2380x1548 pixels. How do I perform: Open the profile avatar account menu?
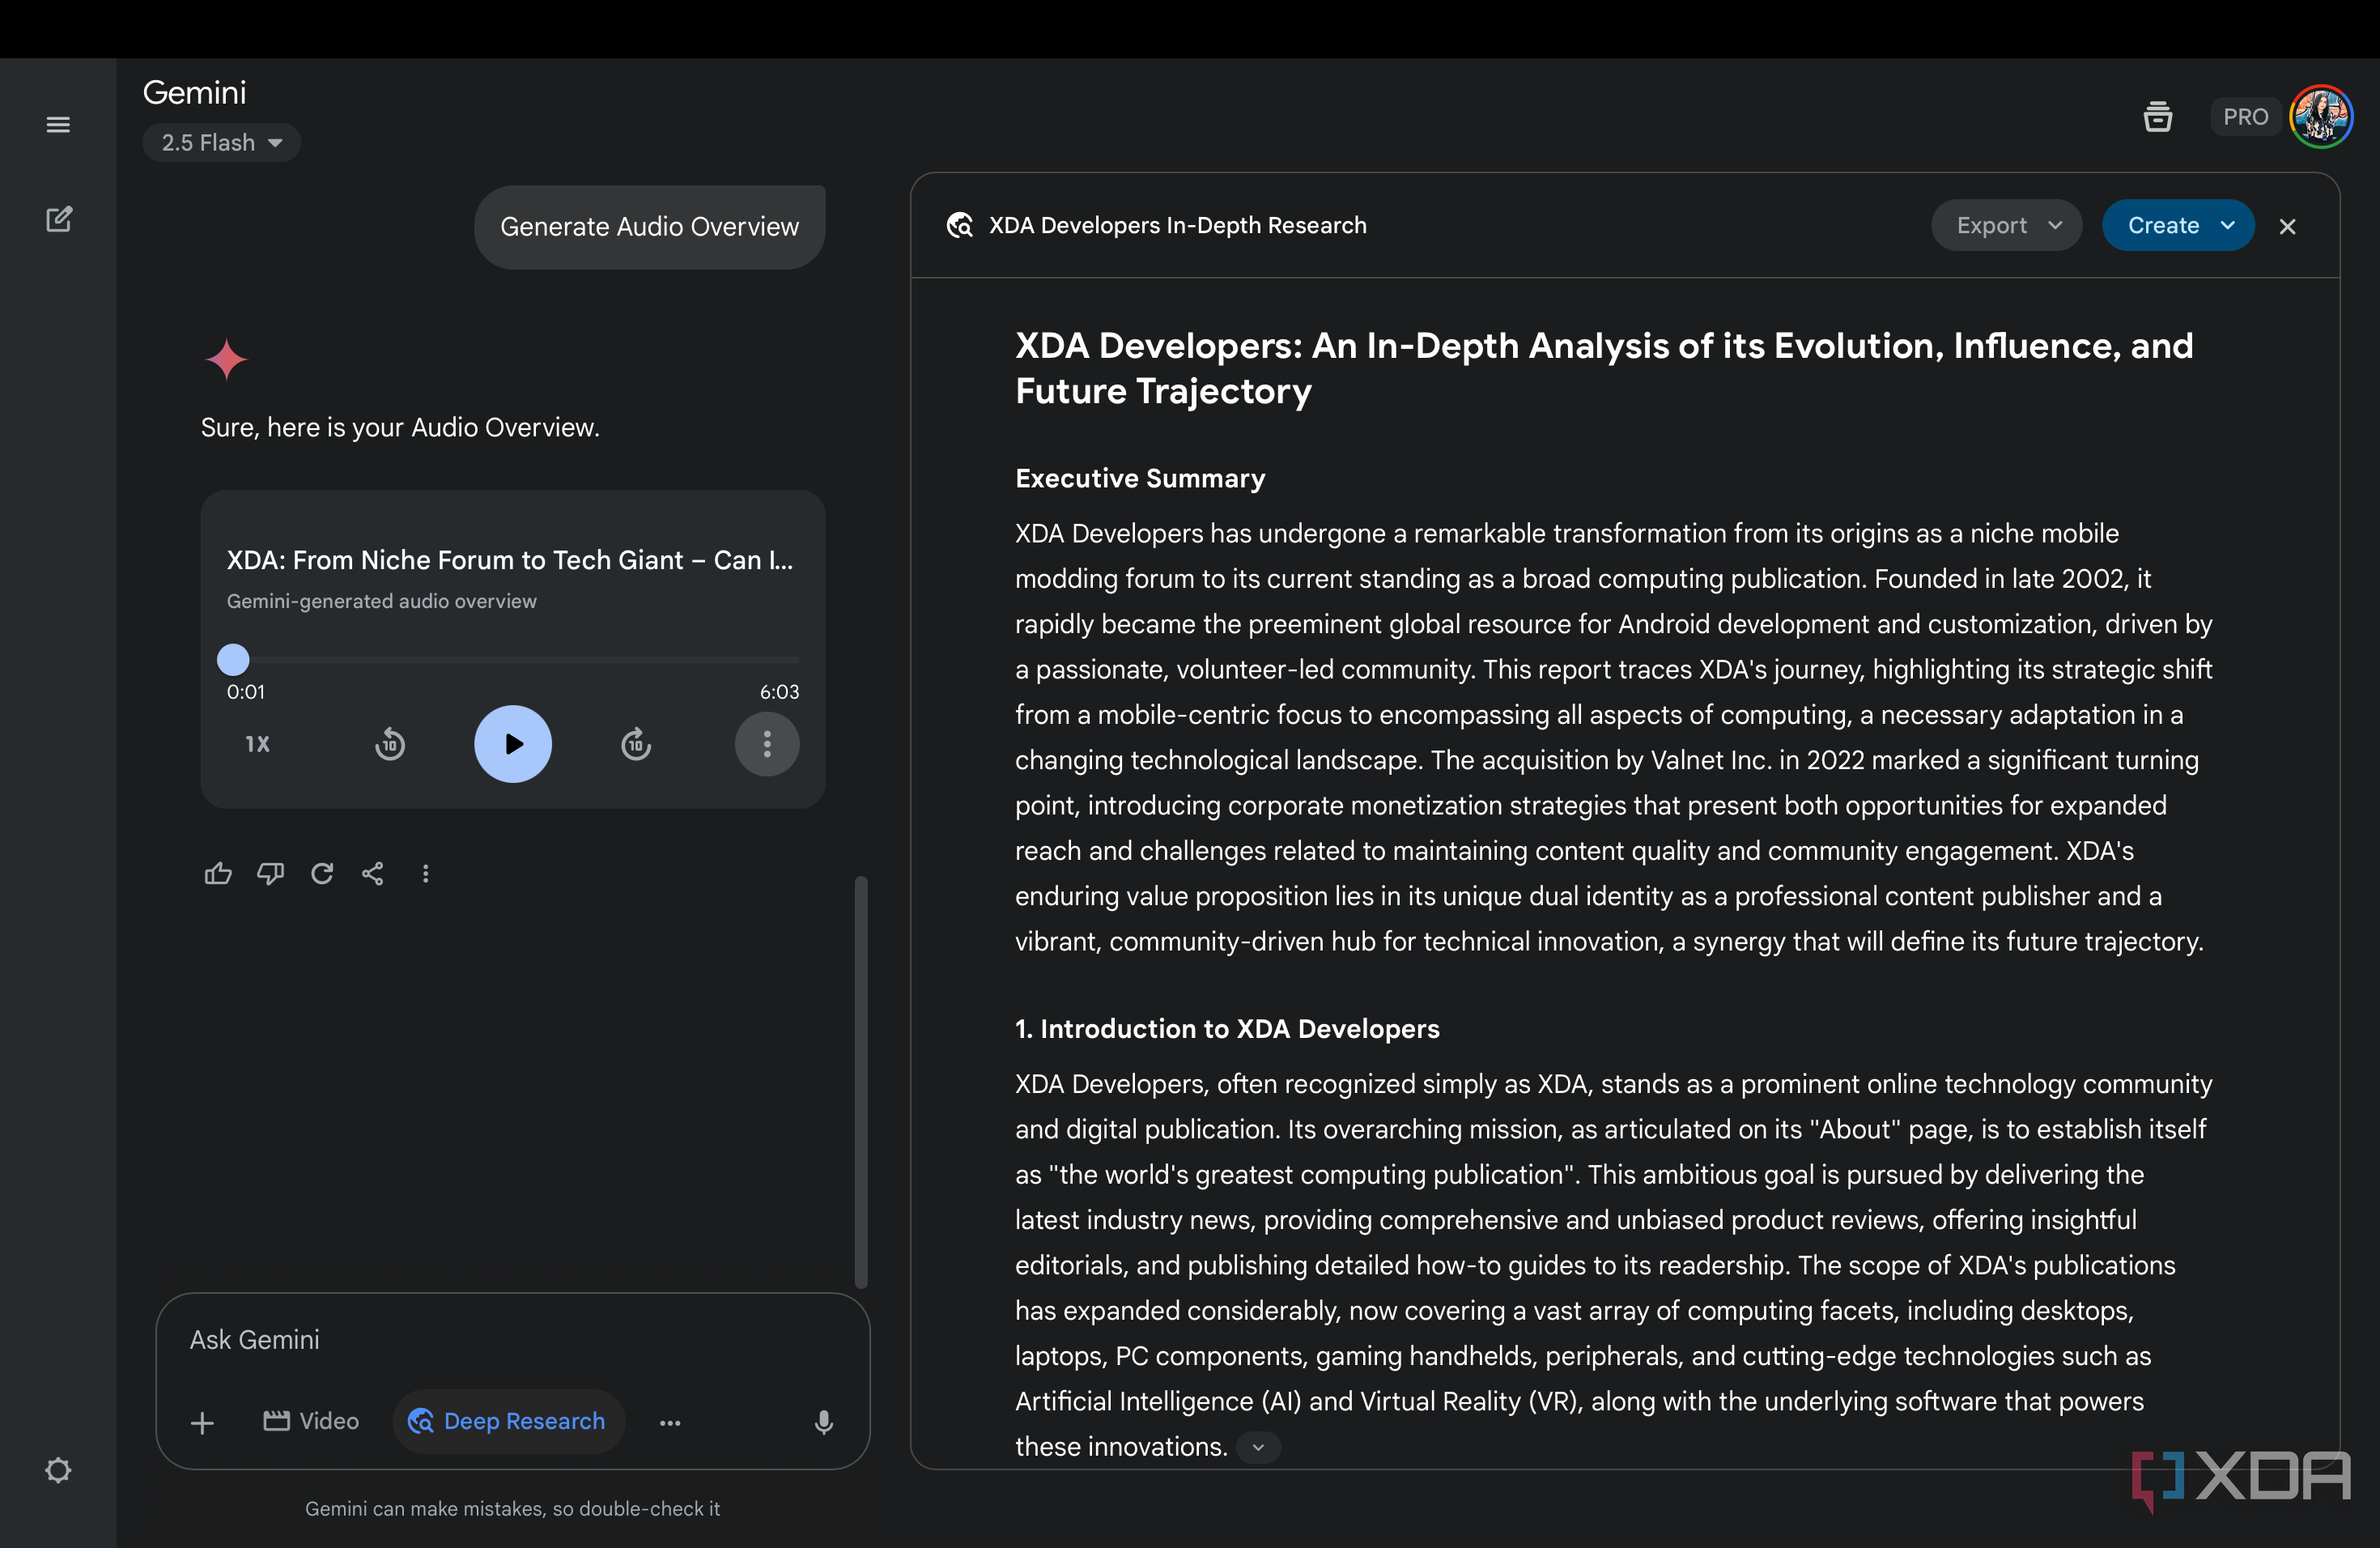(2321, 117)
